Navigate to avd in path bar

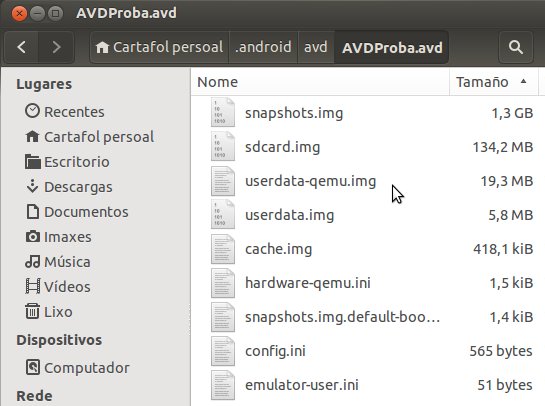(x=316, y=47)
